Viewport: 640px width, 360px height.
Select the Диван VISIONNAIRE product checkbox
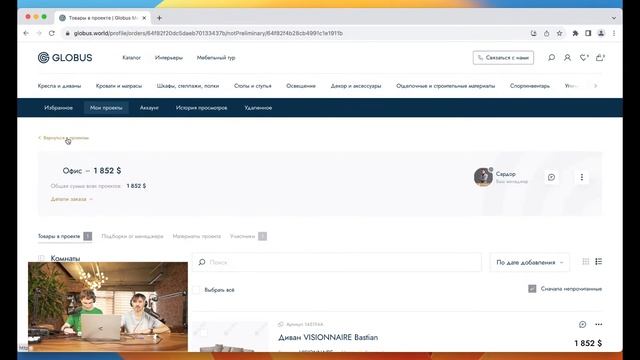click(x=203, y=333)
